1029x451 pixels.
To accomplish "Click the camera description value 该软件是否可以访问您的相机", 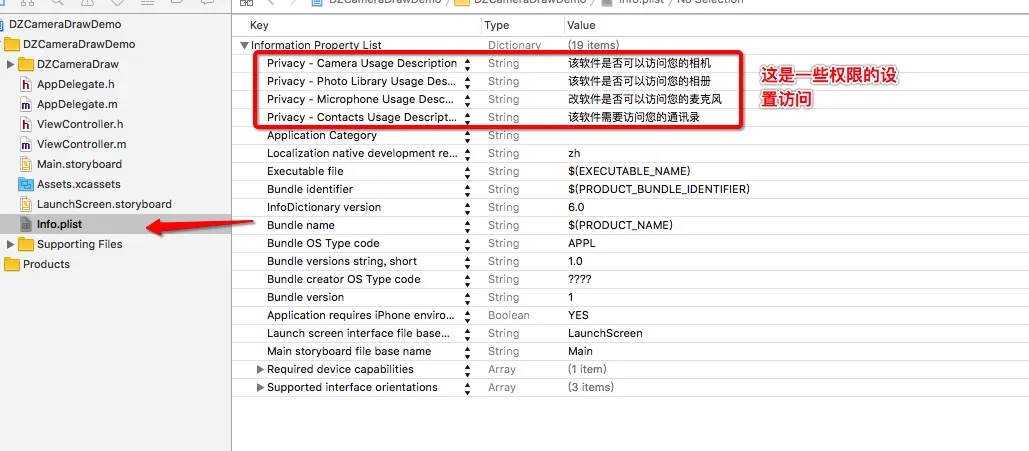I will [639, 64].
